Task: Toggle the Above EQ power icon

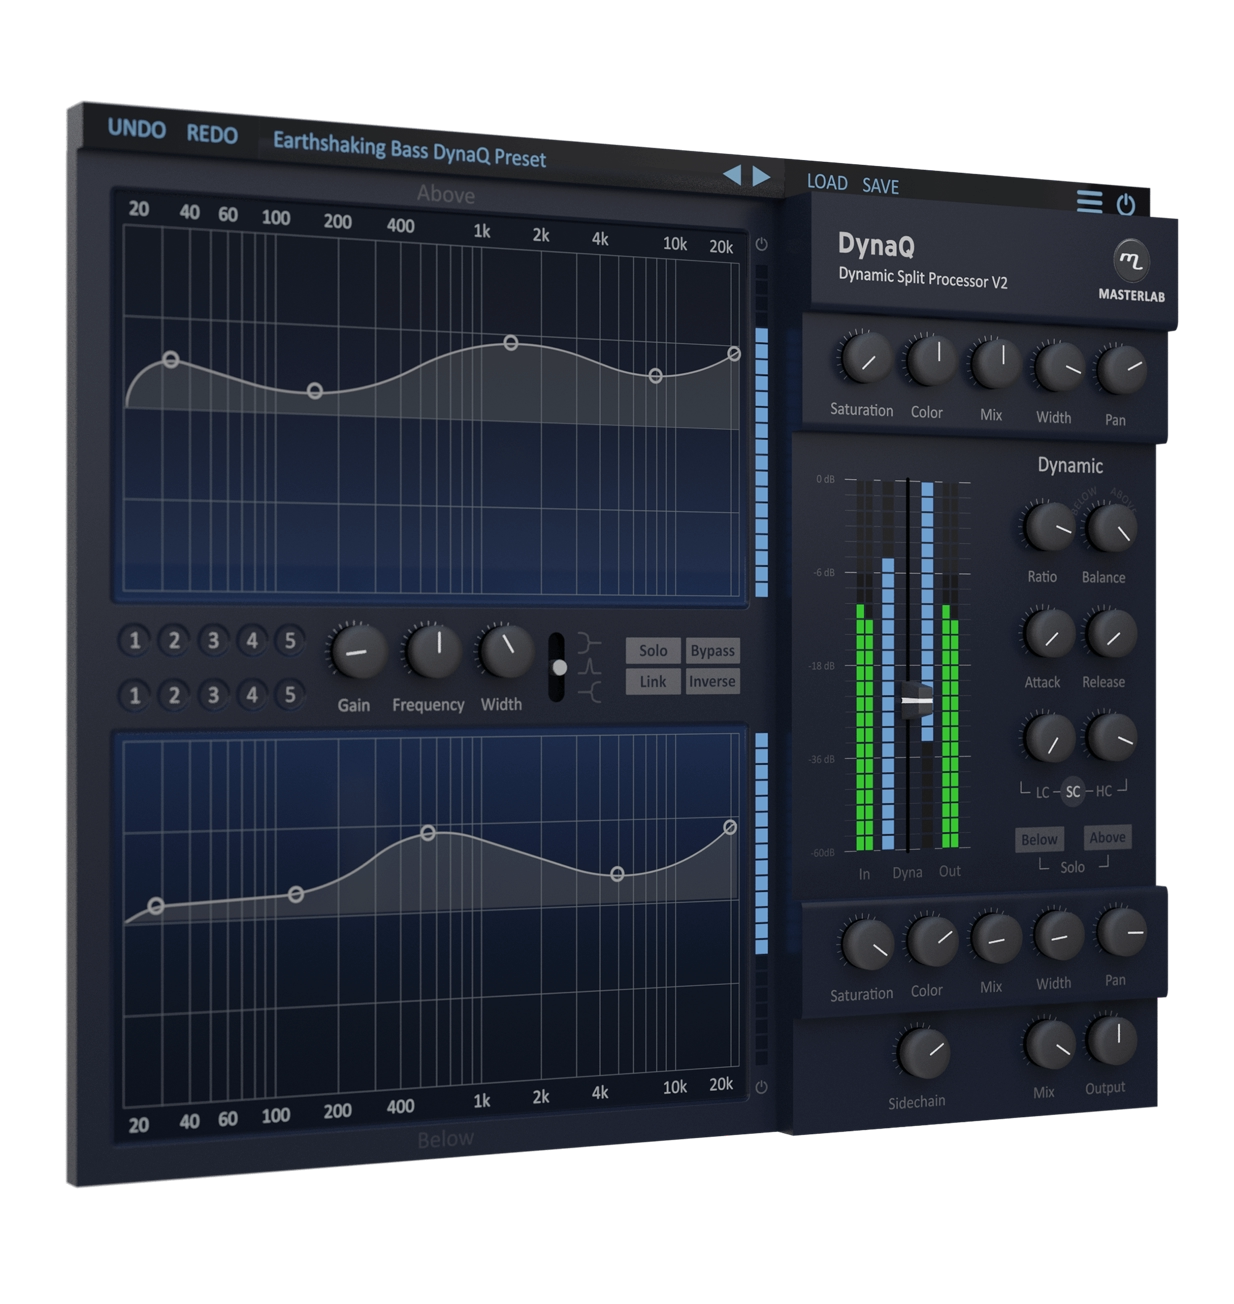Action: pos(761,244)
